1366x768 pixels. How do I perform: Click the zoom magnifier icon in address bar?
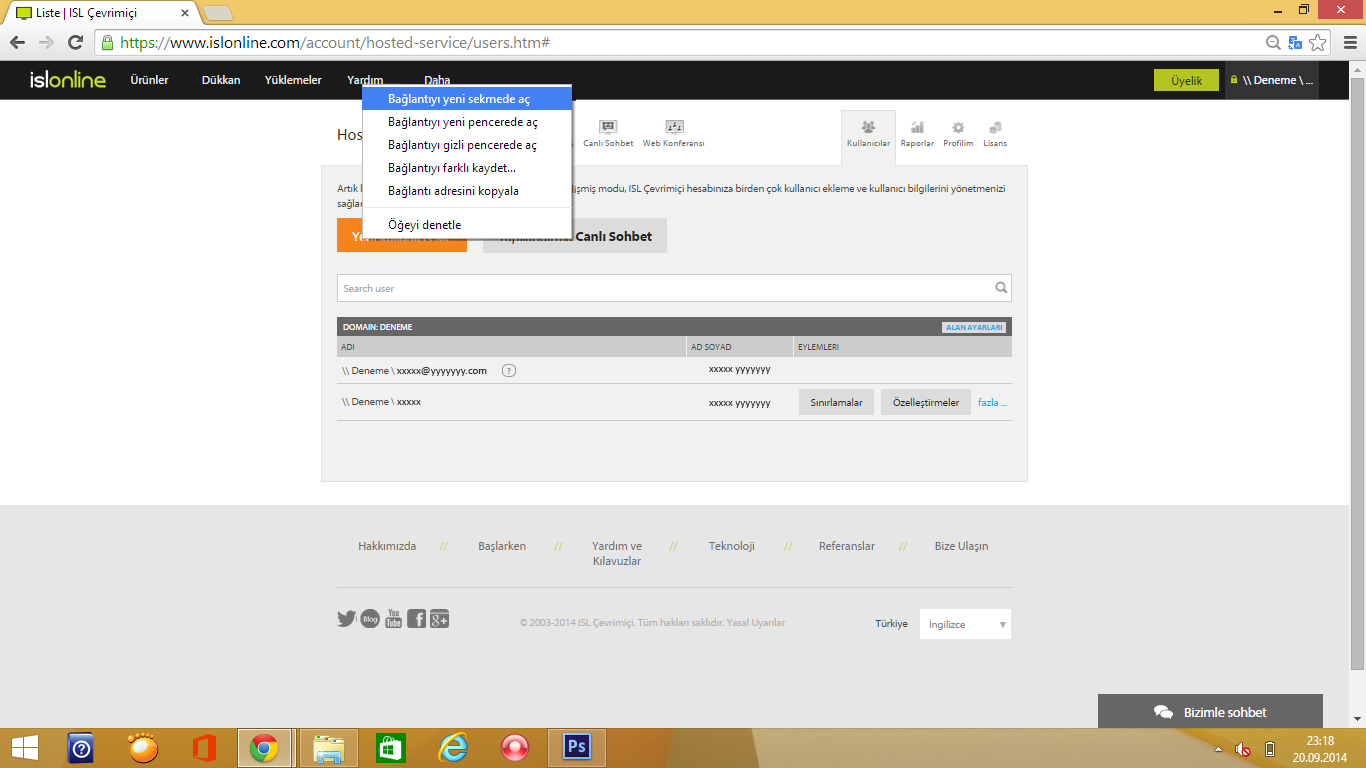(x=1273, y=43)
